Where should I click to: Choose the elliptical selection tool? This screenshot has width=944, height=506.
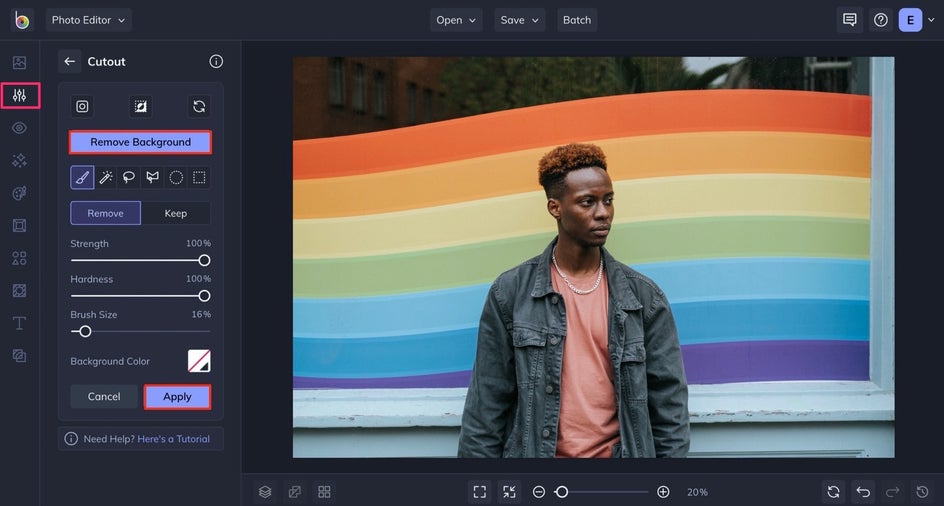[176, 177]
